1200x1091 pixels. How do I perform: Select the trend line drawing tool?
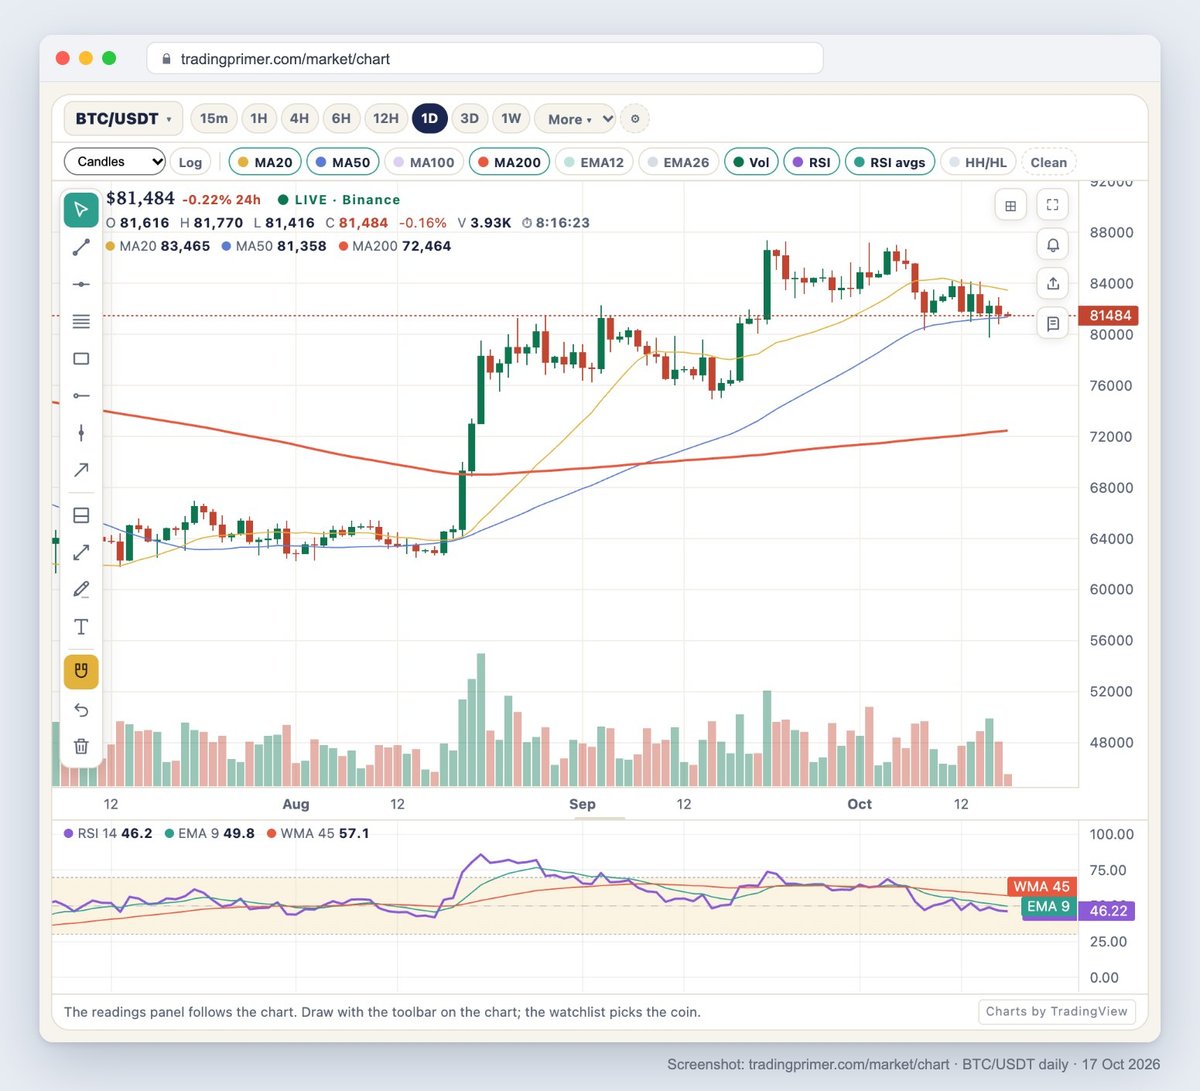(81, 247)
